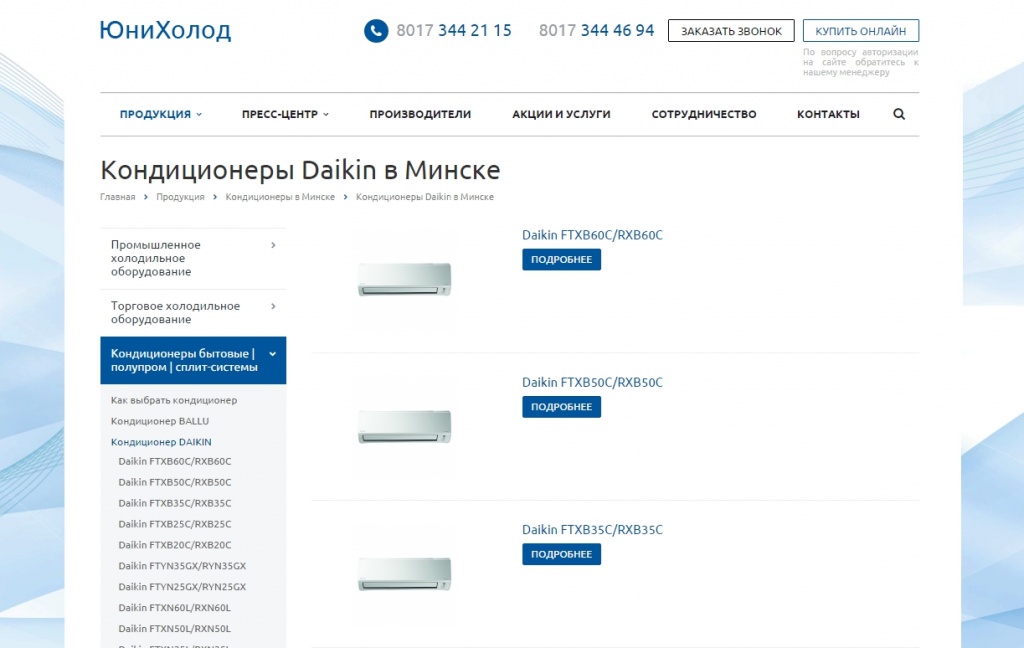Select Daikin FTXB60C/RXB60C in sidebar

pos(175,461)
